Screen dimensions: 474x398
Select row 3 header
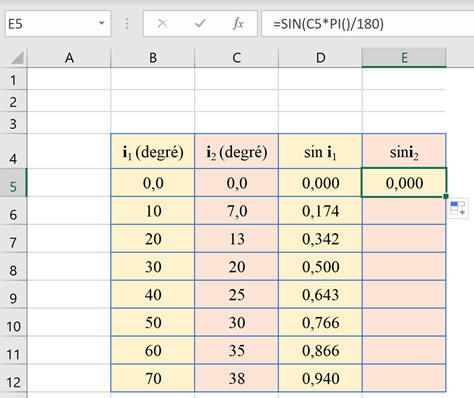13,123
